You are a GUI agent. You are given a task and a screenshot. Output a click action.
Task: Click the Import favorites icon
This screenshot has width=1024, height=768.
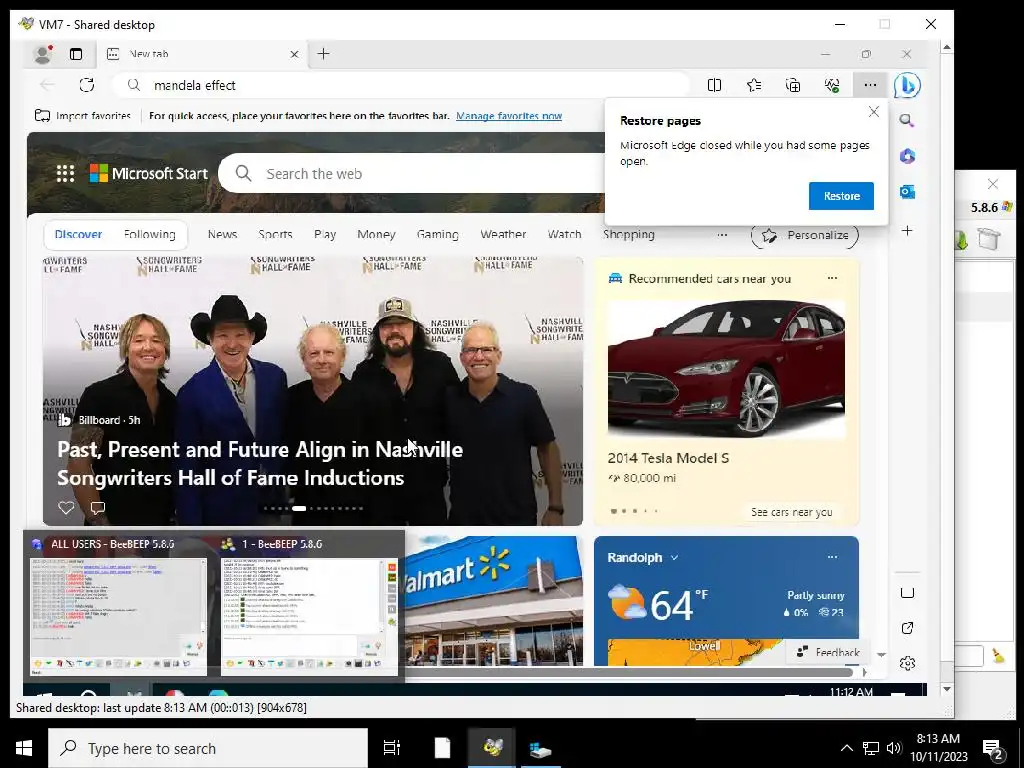tap(42, 116)
